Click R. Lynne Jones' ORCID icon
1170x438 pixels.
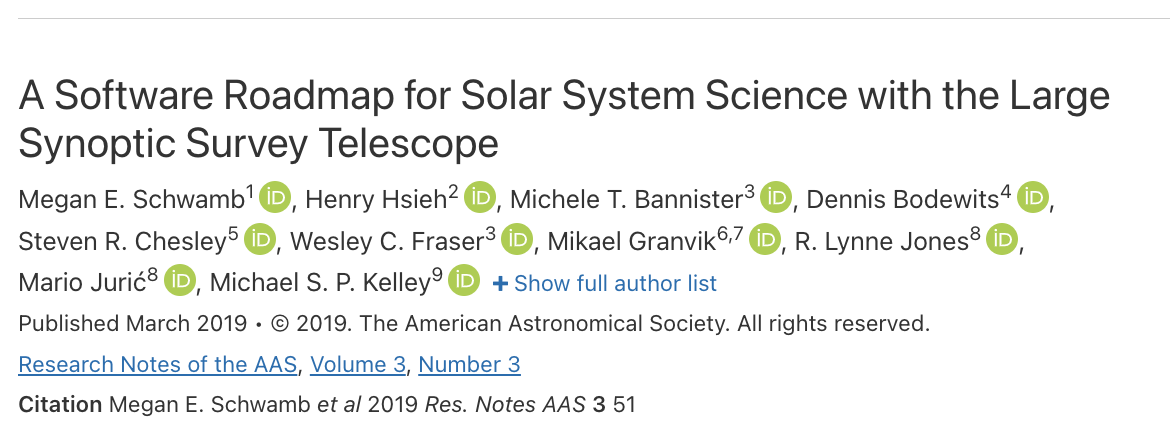(x=1001, y=240)
